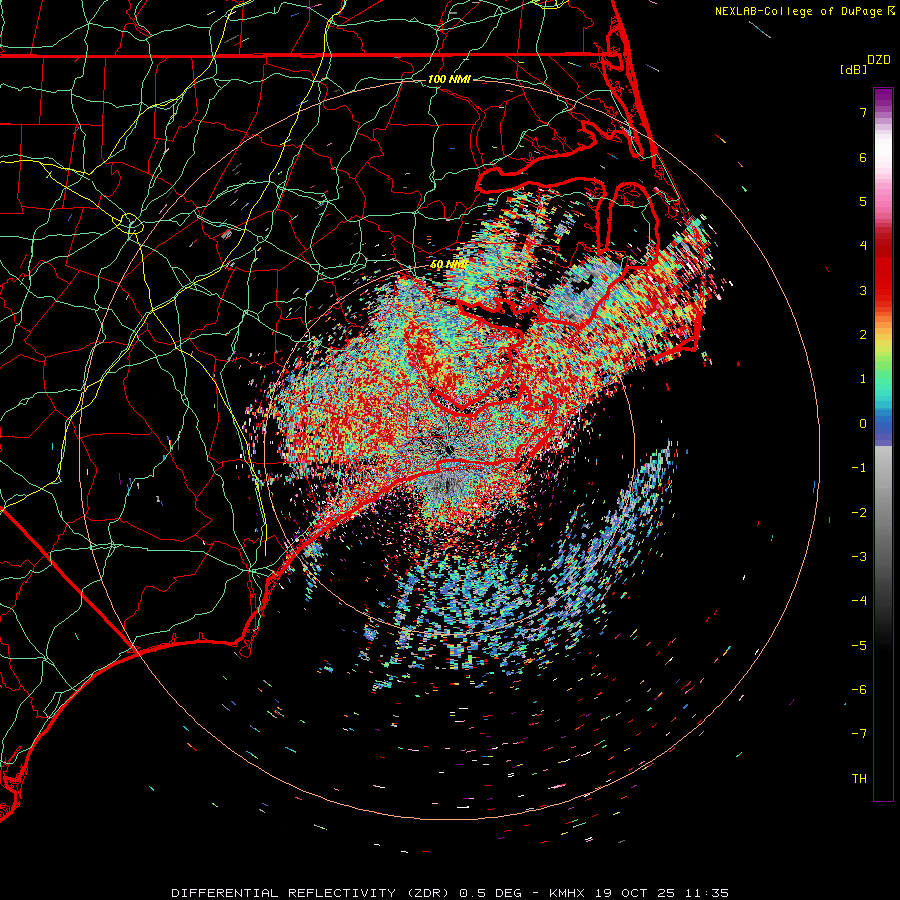Click the red 3 dB band on color scale
This screenshot has width=900, height=900.
[x=883, y=290]
